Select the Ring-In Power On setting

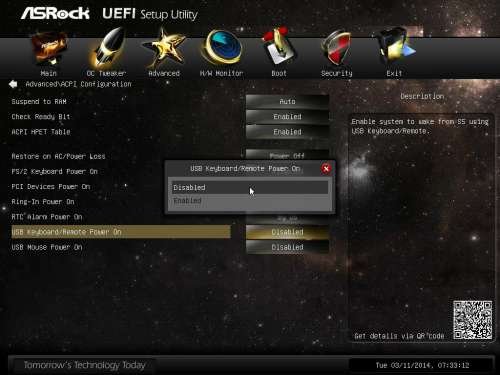coord(43,202)
